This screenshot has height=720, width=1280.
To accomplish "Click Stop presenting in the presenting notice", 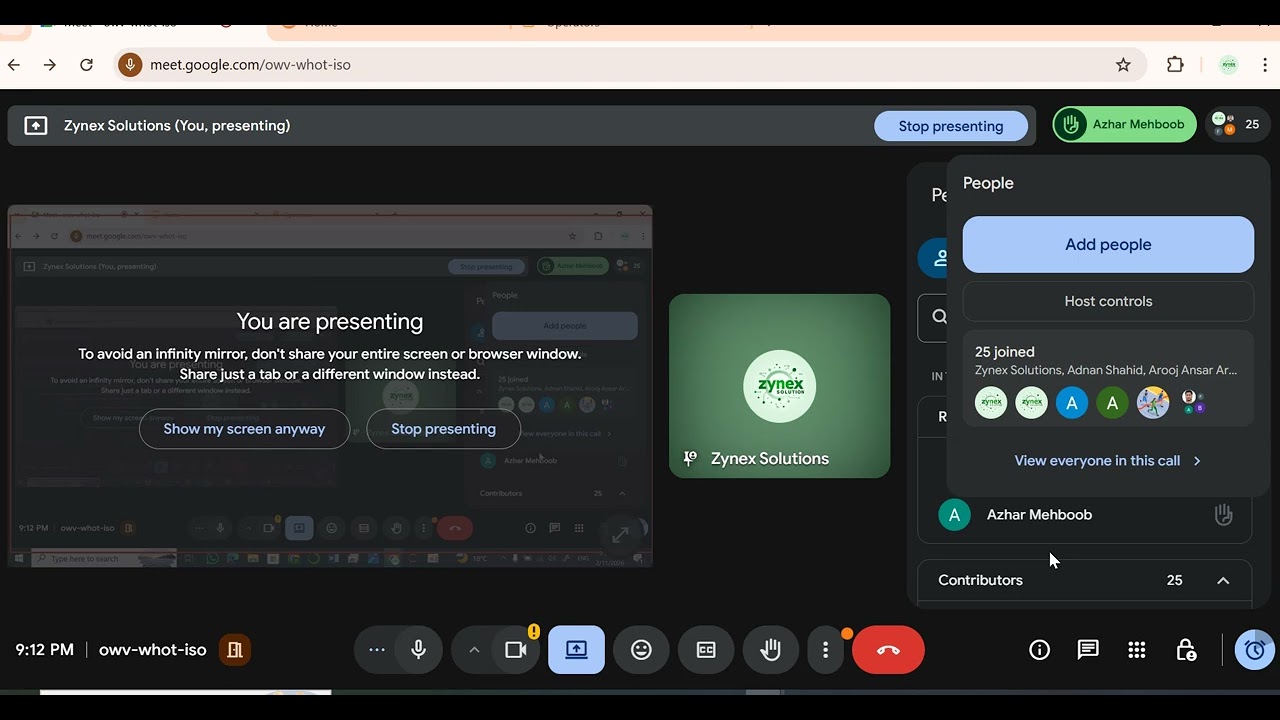I will pos(443,429).
